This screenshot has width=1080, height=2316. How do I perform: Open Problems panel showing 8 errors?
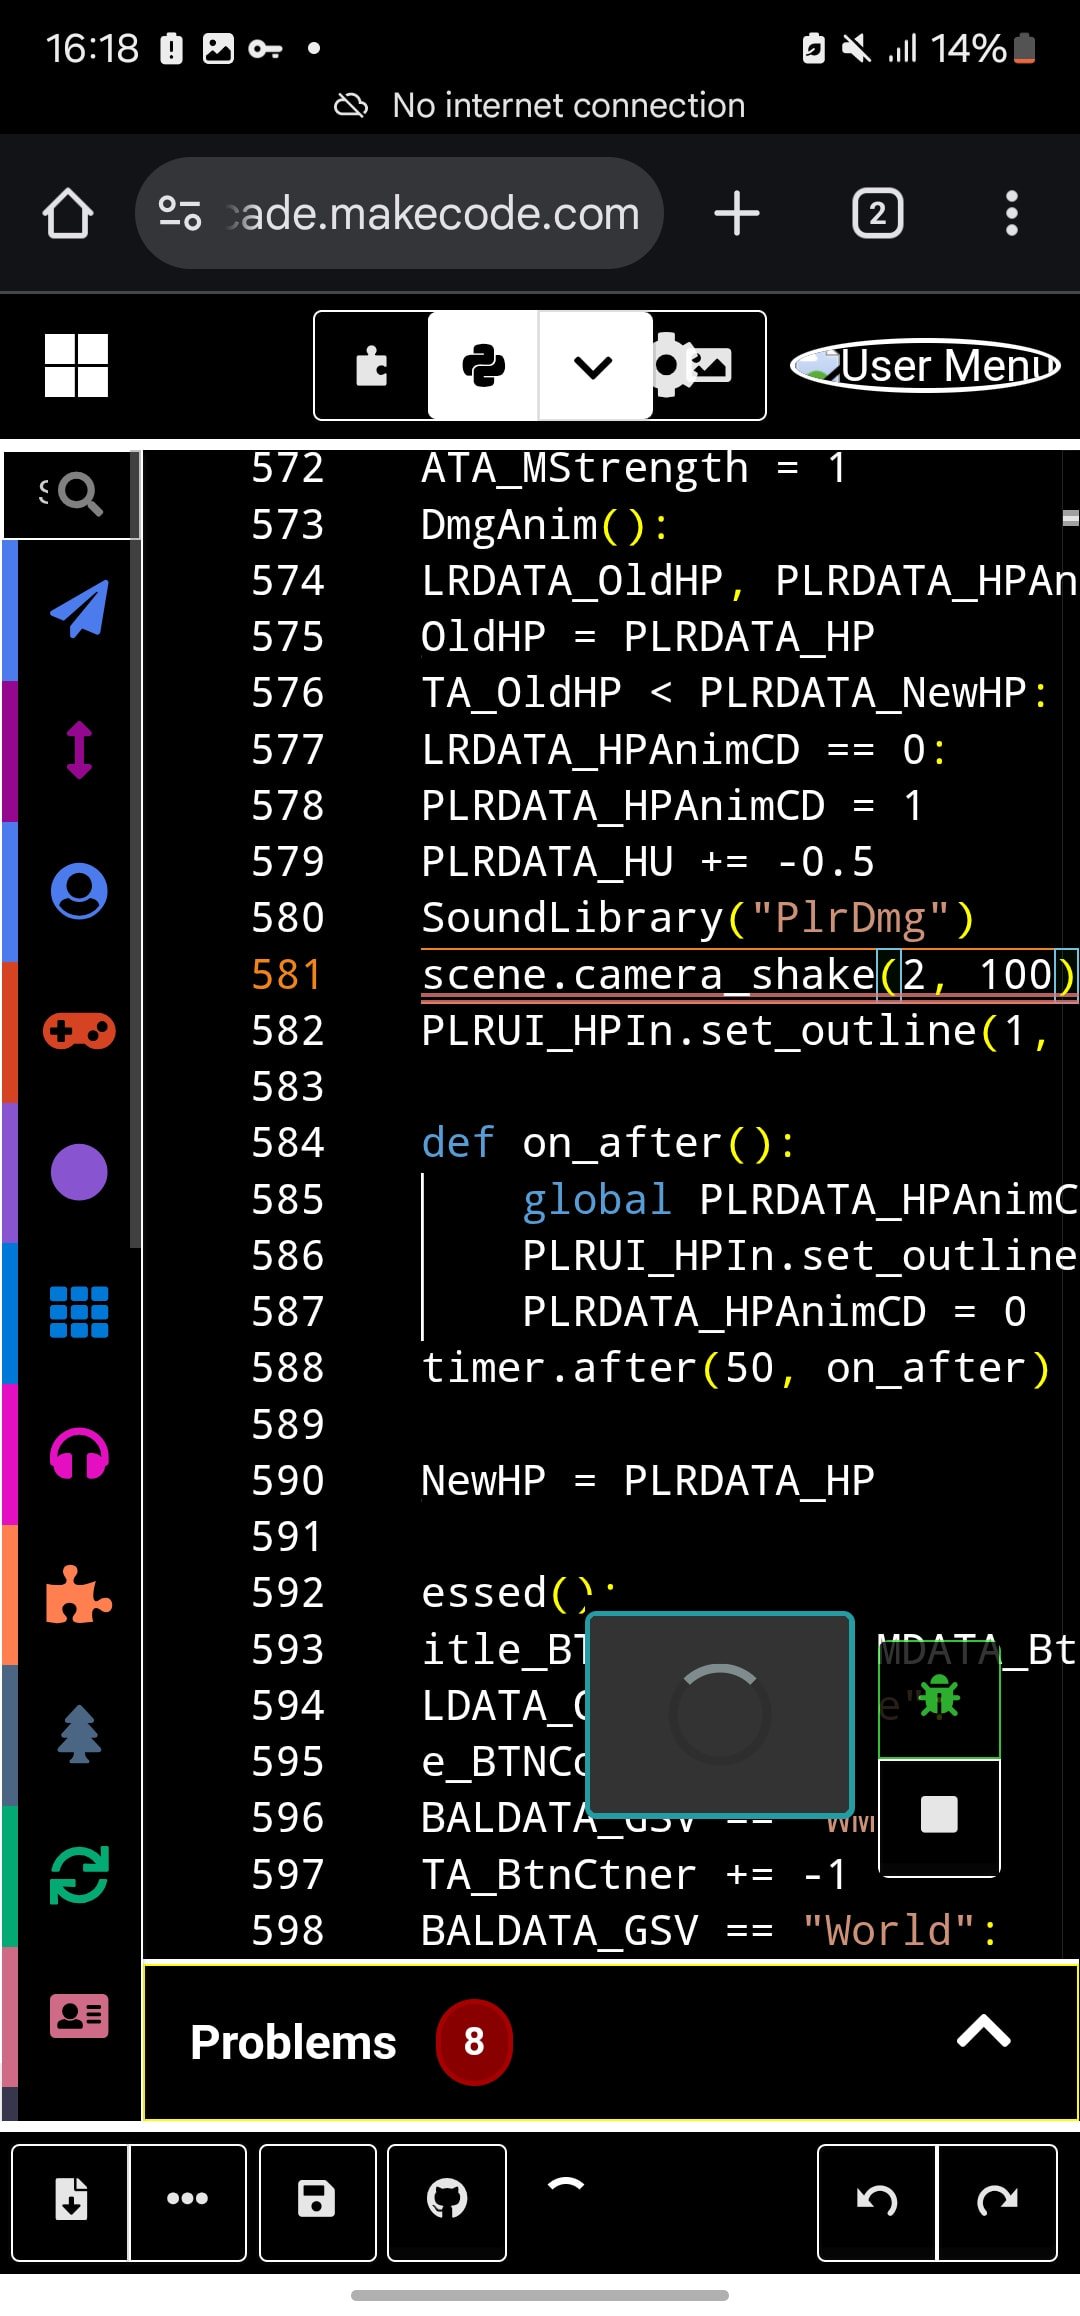pyautogui.click(x=610, y=2041)
